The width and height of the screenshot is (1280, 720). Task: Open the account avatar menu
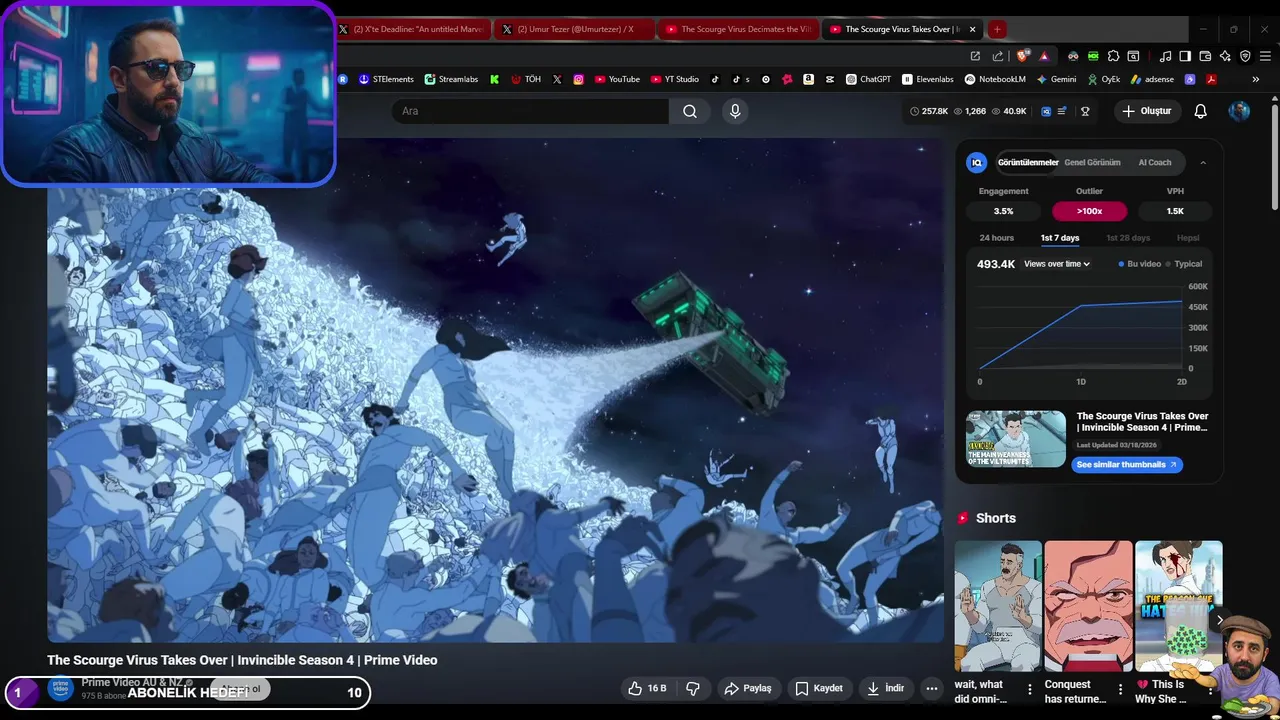click(1239, 111)
